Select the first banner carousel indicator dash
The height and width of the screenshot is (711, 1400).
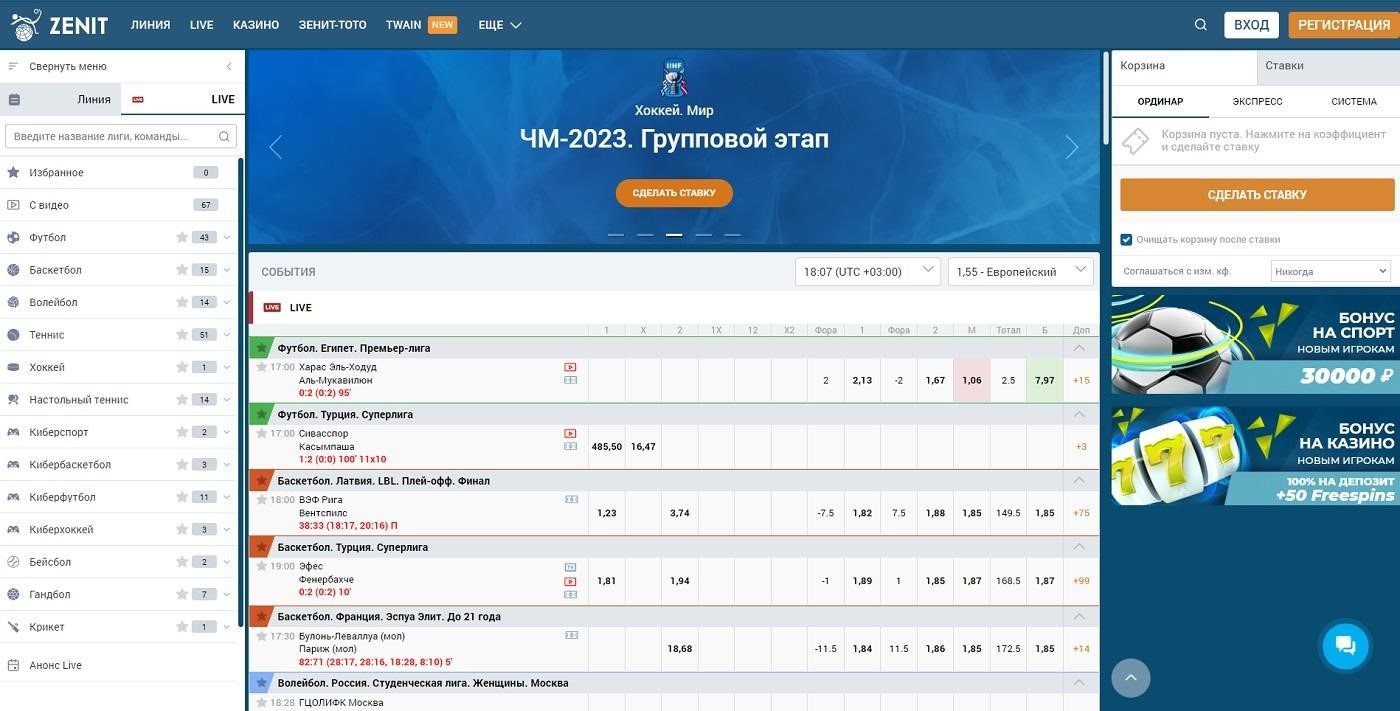tap(616, 235)
